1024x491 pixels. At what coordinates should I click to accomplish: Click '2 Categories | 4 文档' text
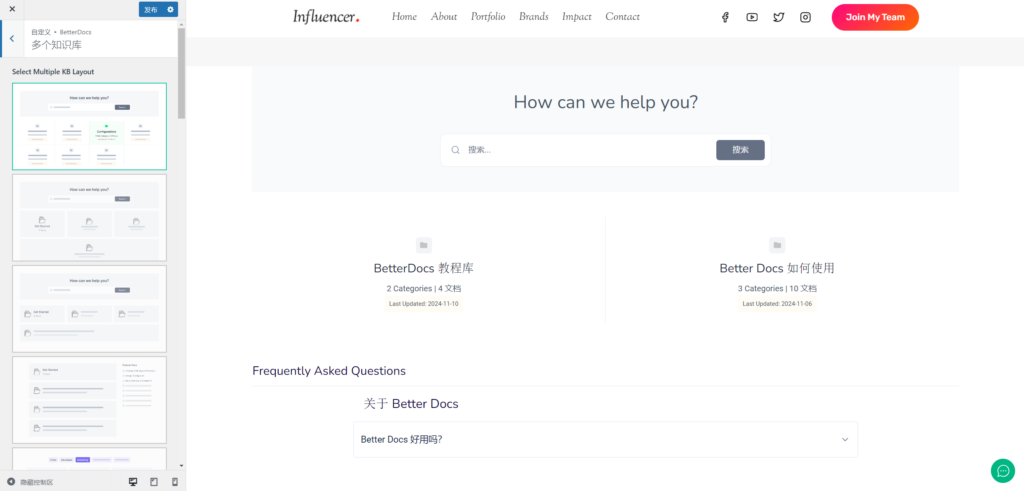(424, 289)
